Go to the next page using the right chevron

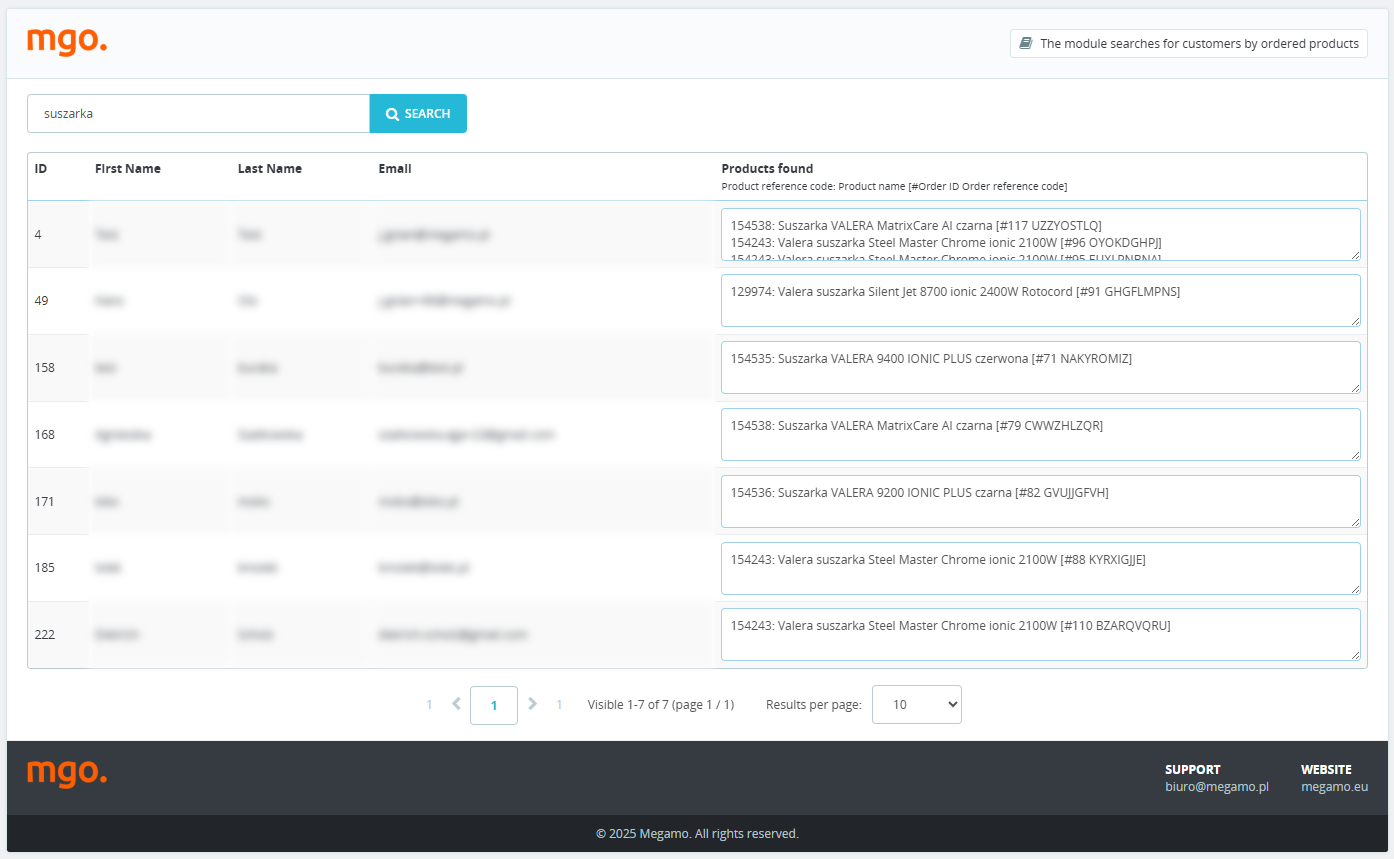[532, 704]
